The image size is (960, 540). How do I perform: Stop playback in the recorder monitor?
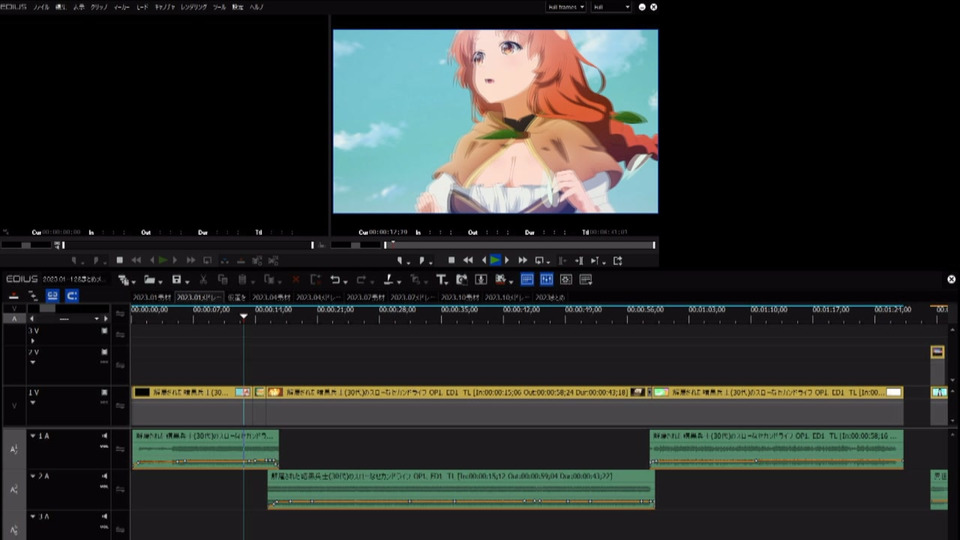(452, 261)
